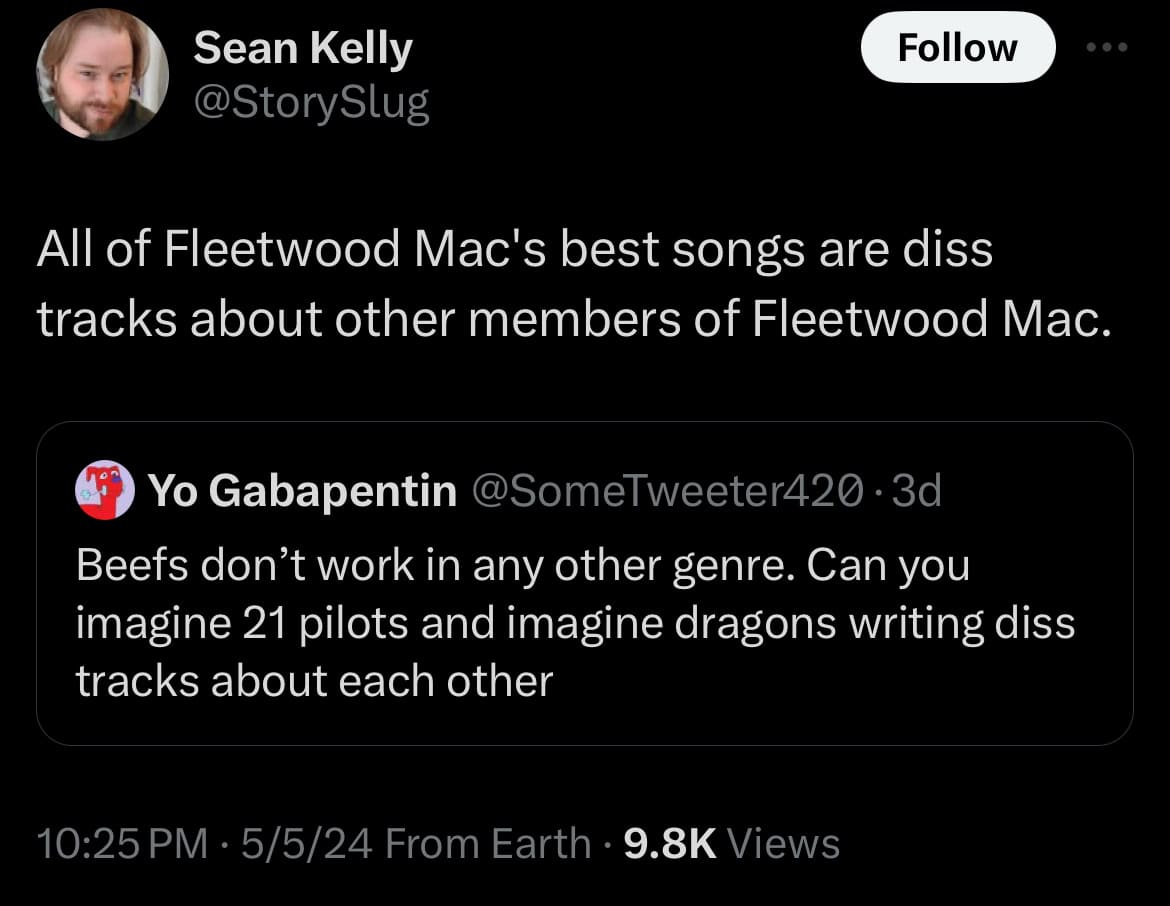Open the three-dot more options menu
This screenshot has width=1170, height=906.
pos(1107,47)
